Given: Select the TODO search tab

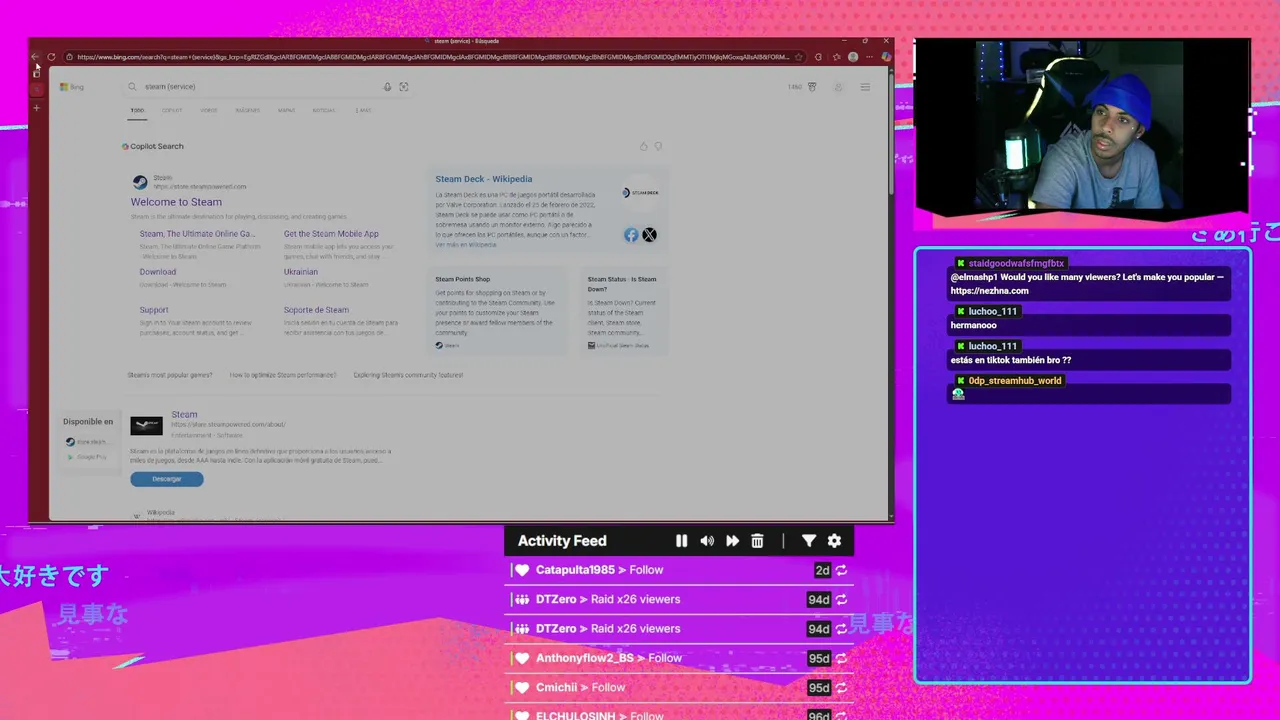Looking at the screenshot, I should coord(137,110).
